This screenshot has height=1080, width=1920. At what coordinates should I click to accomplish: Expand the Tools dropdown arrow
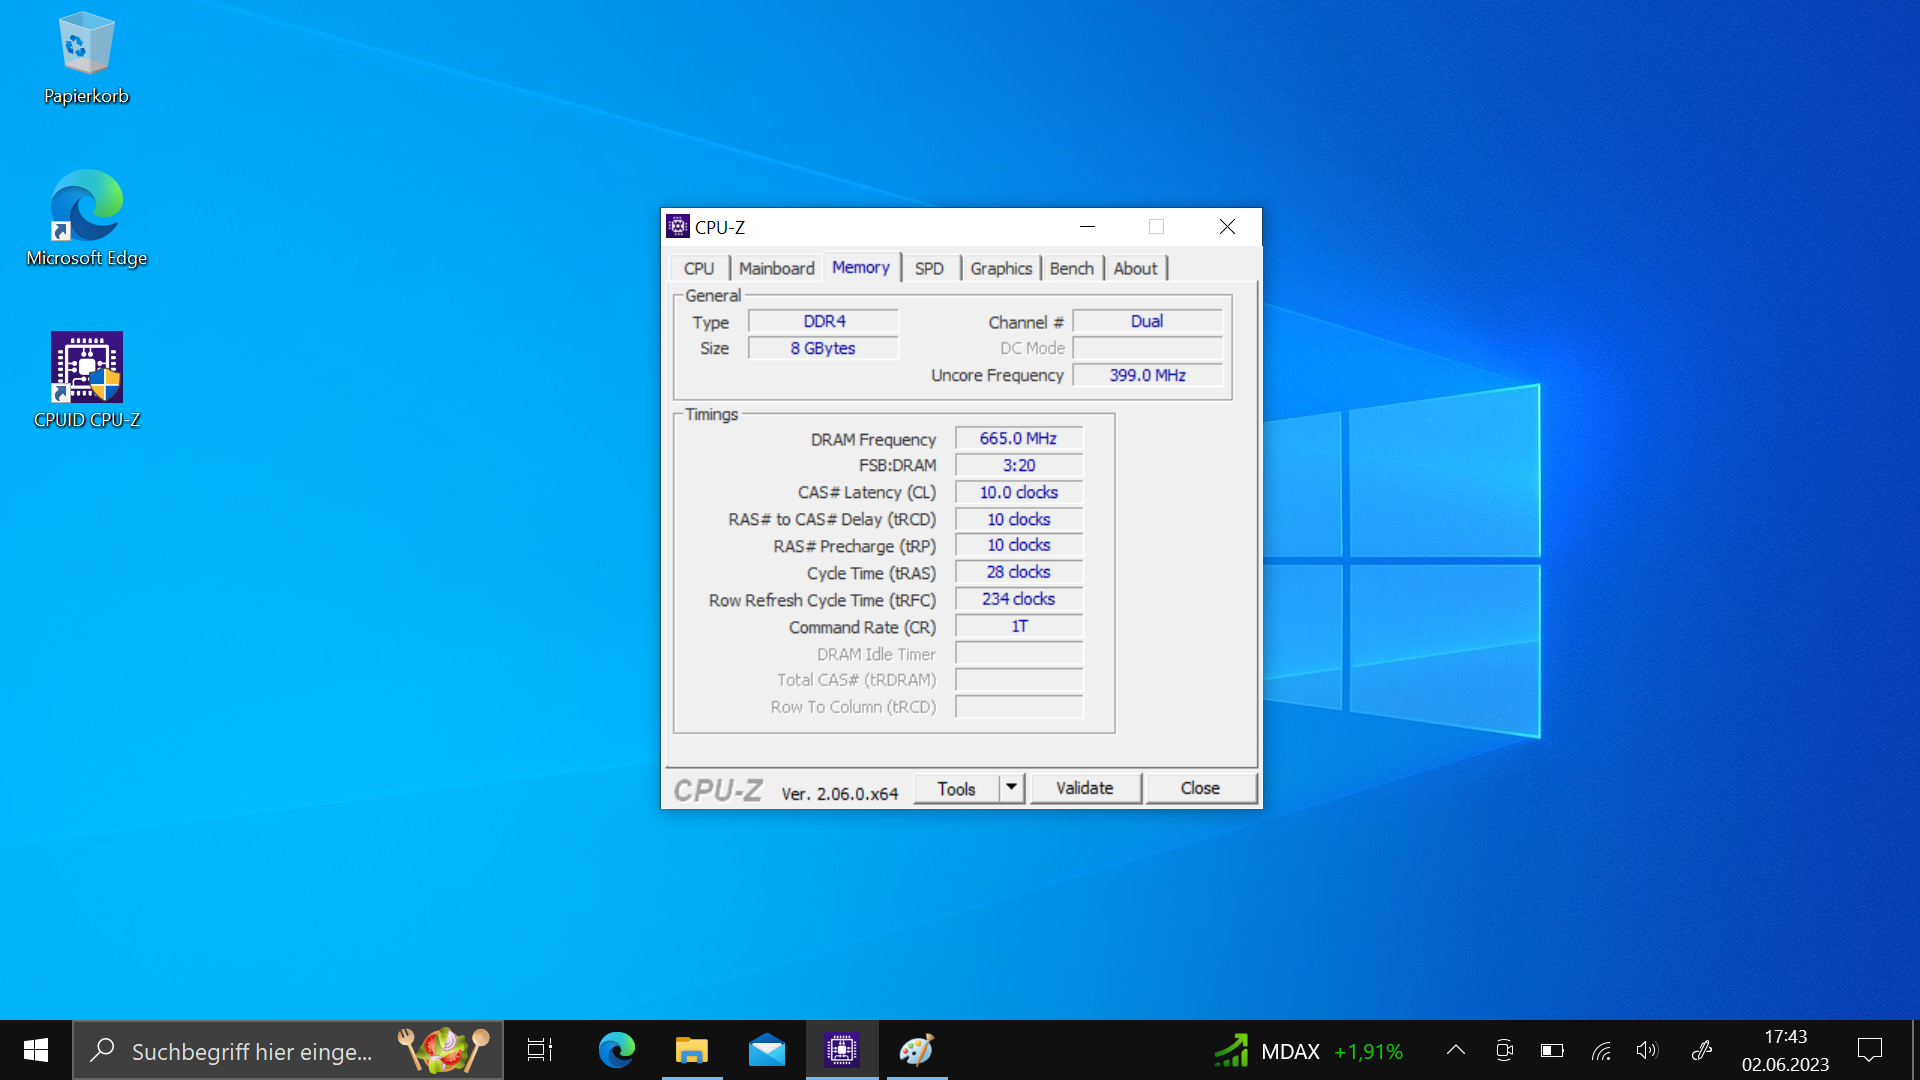[x=1012, y=788]
